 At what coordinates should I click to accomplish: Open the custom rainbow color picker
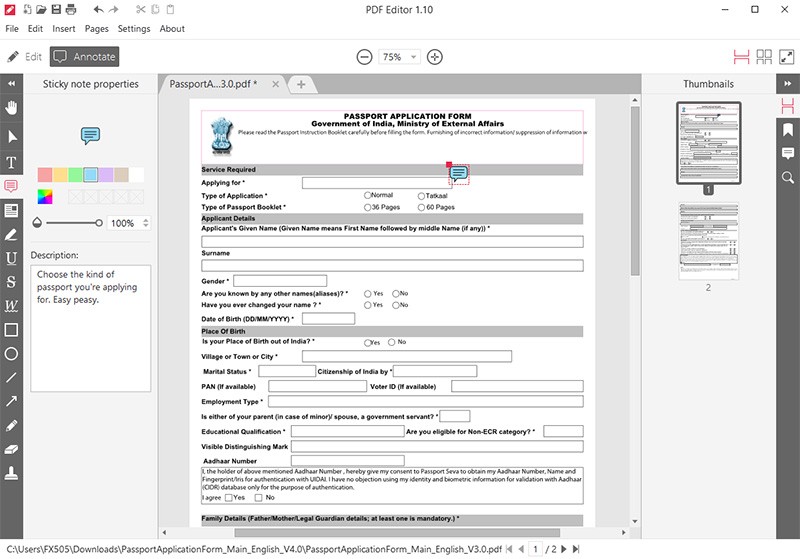tap(45, 197)
